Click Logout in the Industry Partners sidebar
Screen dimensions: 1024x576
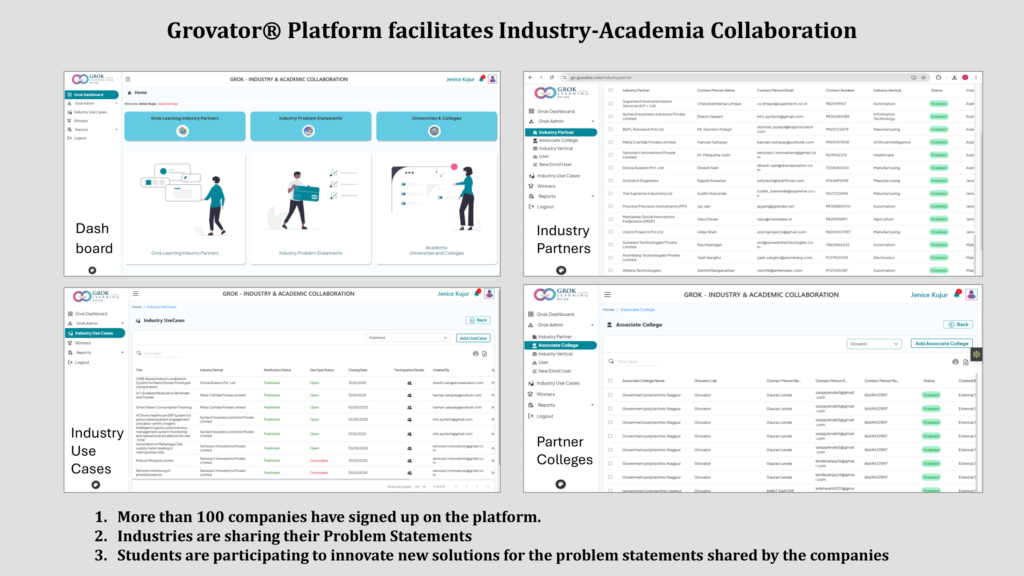(545, 206)
